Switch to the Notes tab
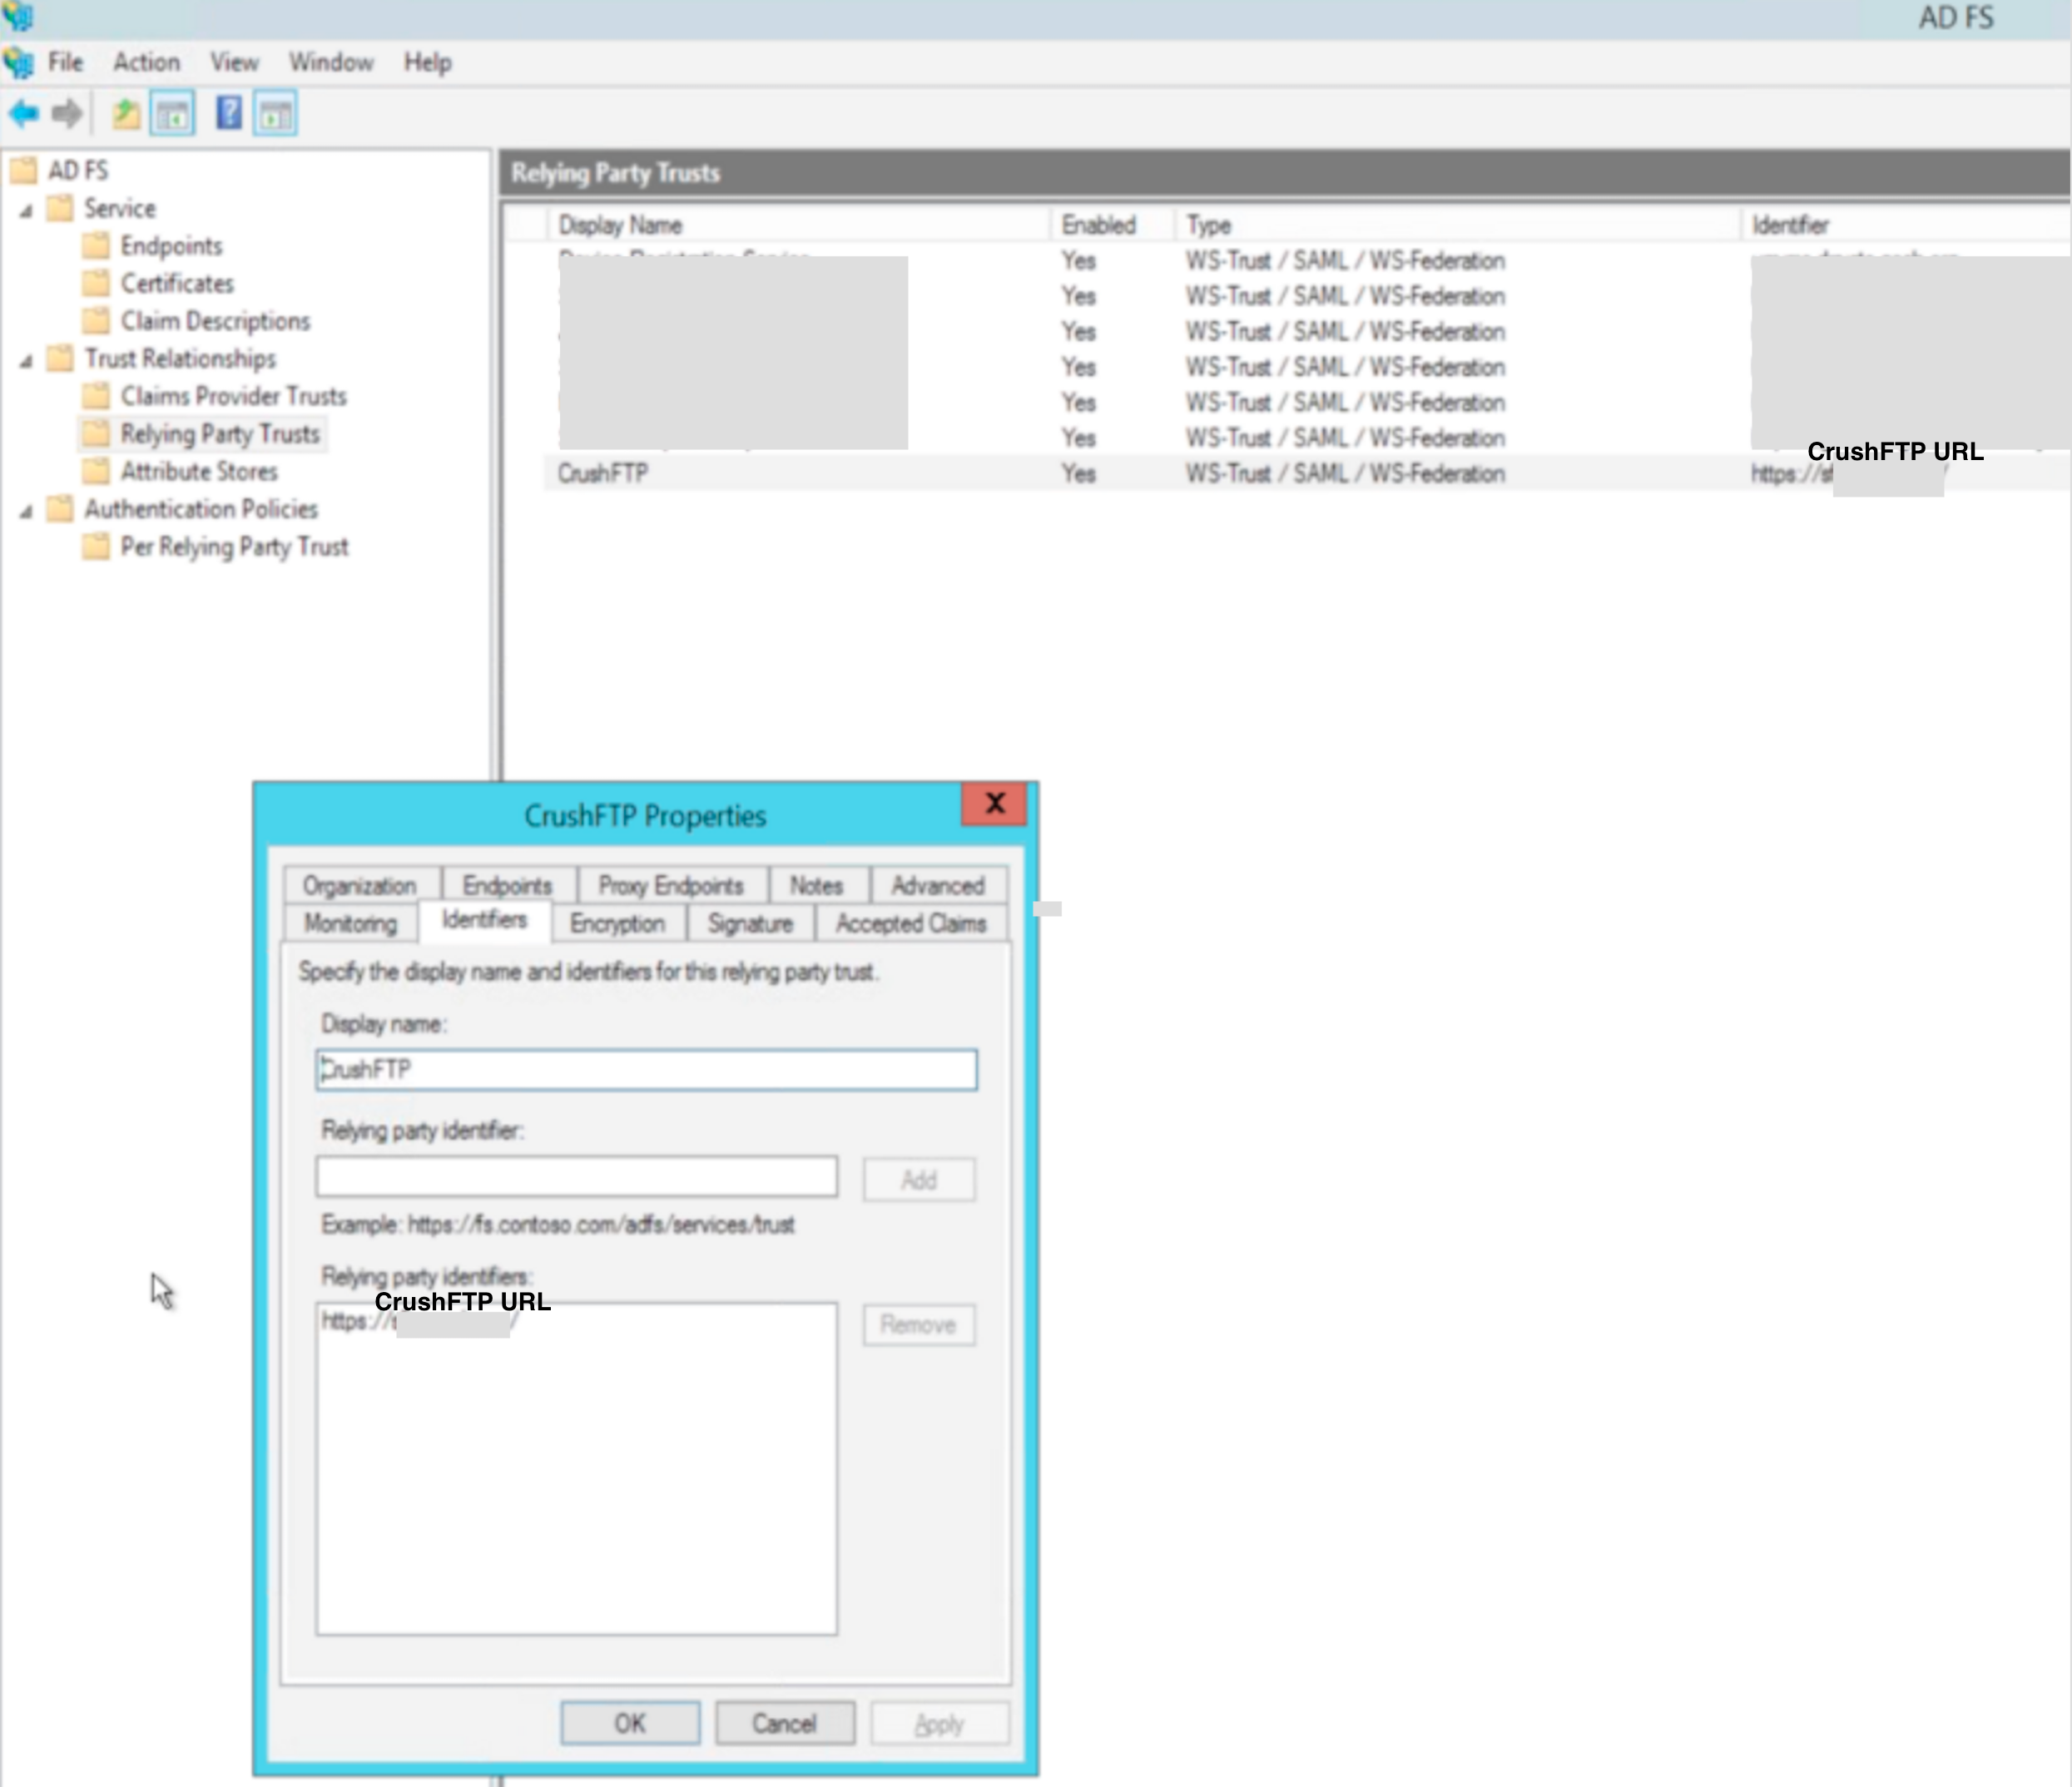This screenshot has width=2072, height=1787. (x=818, y=885)
